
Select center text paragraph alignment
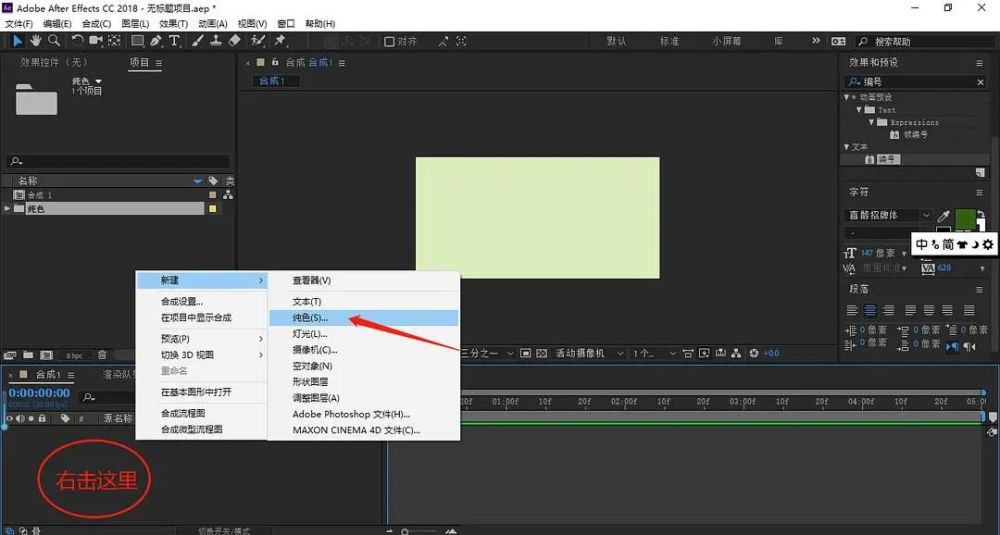click(870, 311)
